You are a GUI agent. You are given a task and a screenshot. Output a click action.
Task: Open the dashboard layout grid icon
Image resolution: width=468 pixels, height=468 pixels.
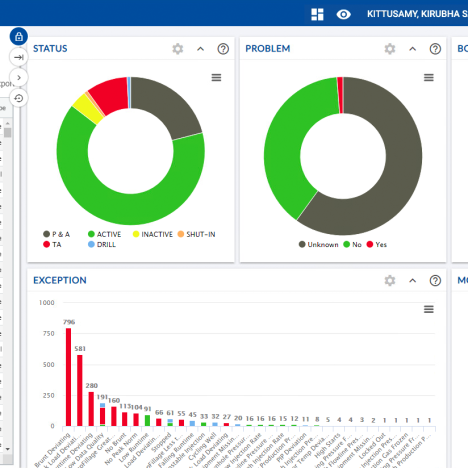[x=317, y=14]
